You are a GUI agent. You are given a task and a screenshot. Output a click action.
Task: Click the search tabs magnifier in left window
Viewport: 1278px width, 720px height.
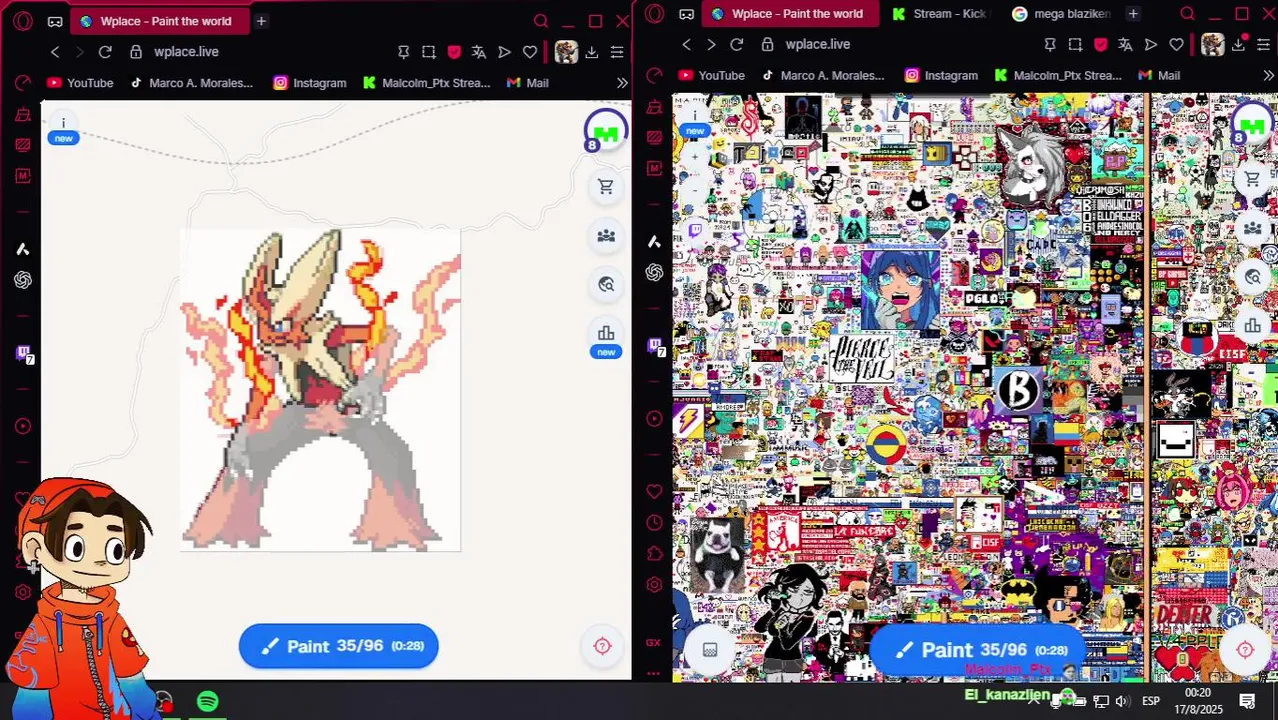point(541,21)
